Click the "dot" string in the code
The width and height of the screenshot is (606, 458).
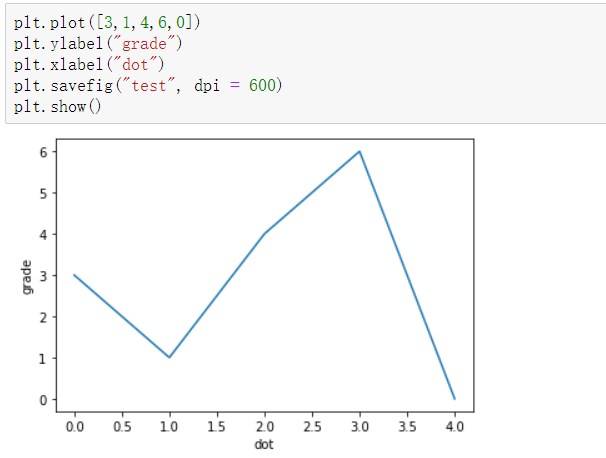tap(135, 64)
